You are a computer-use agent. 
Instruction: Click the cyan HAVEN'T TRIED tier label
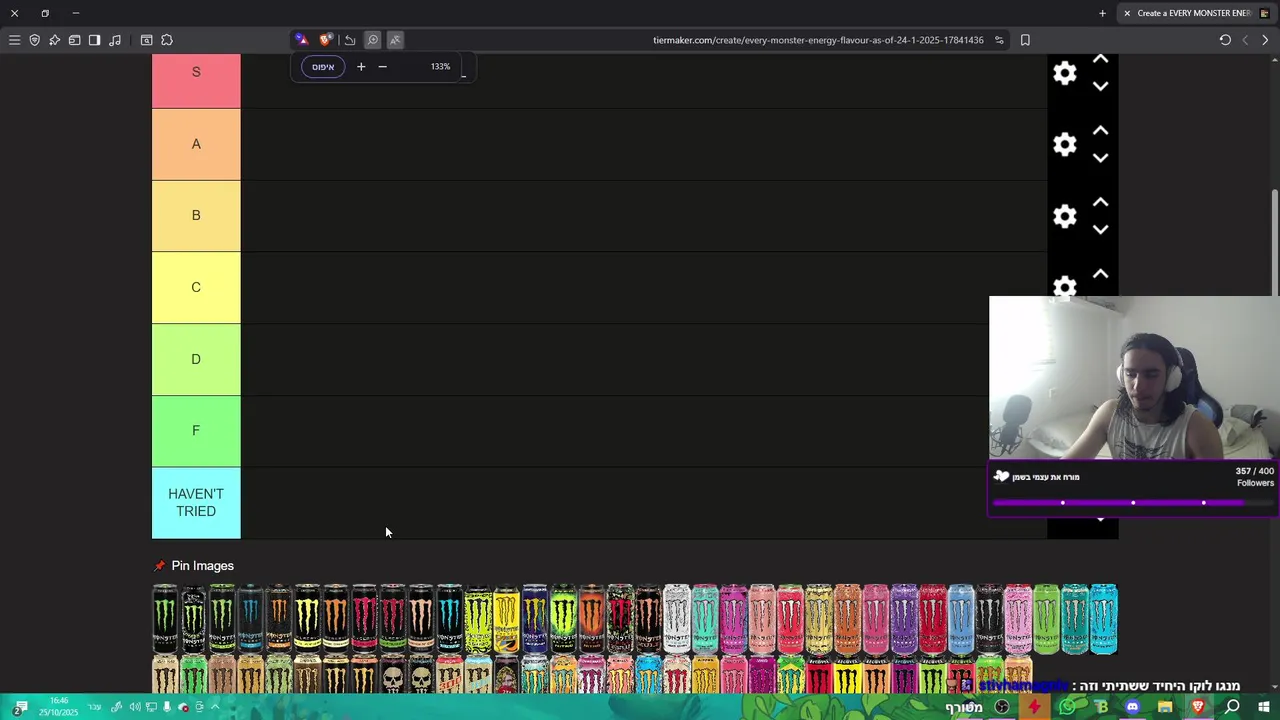[196, 503]
